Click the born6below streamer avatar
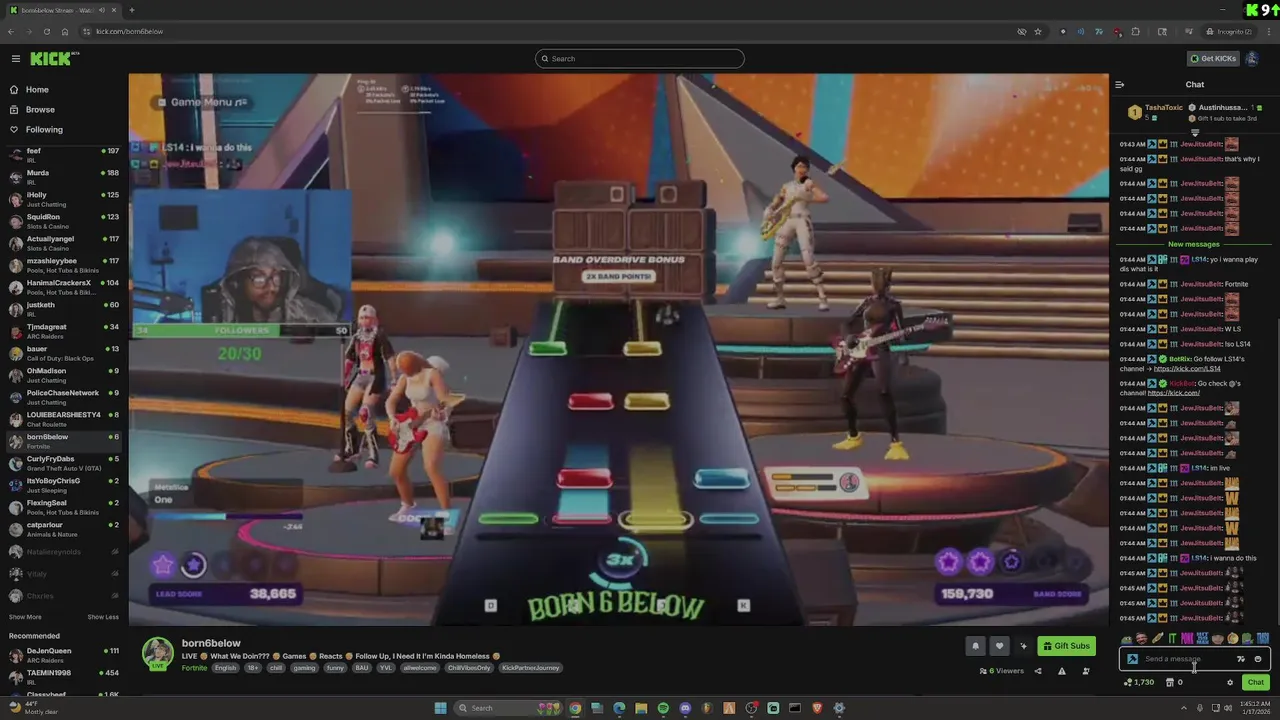Viewport: 1280px width, 720px height. click(157, 653)
